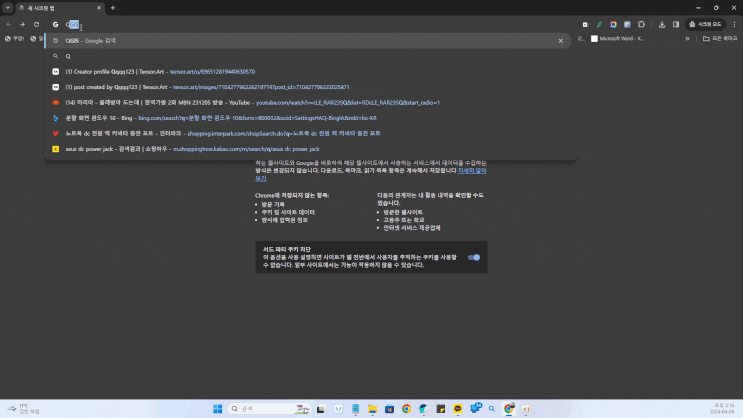The image size is (743, 418).
Task: Click the blue image extension icon
Action: [627, 24]
